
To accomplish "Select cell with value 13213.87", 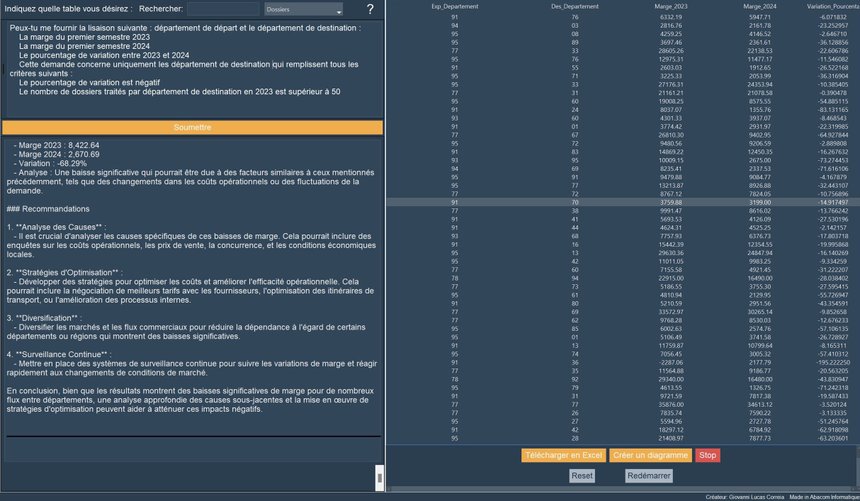I will [x=671, y=185].
